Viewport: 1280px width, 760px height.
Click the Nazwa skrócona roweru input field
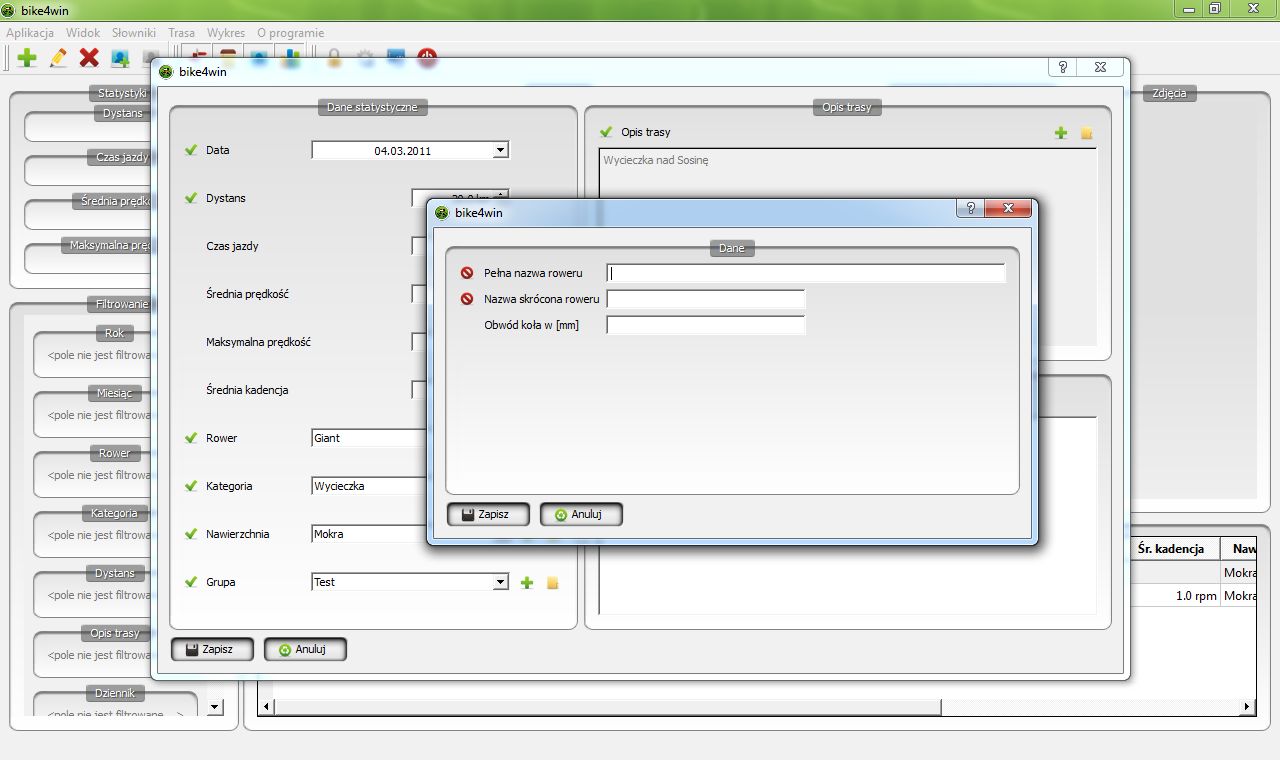tap(706, 299)
